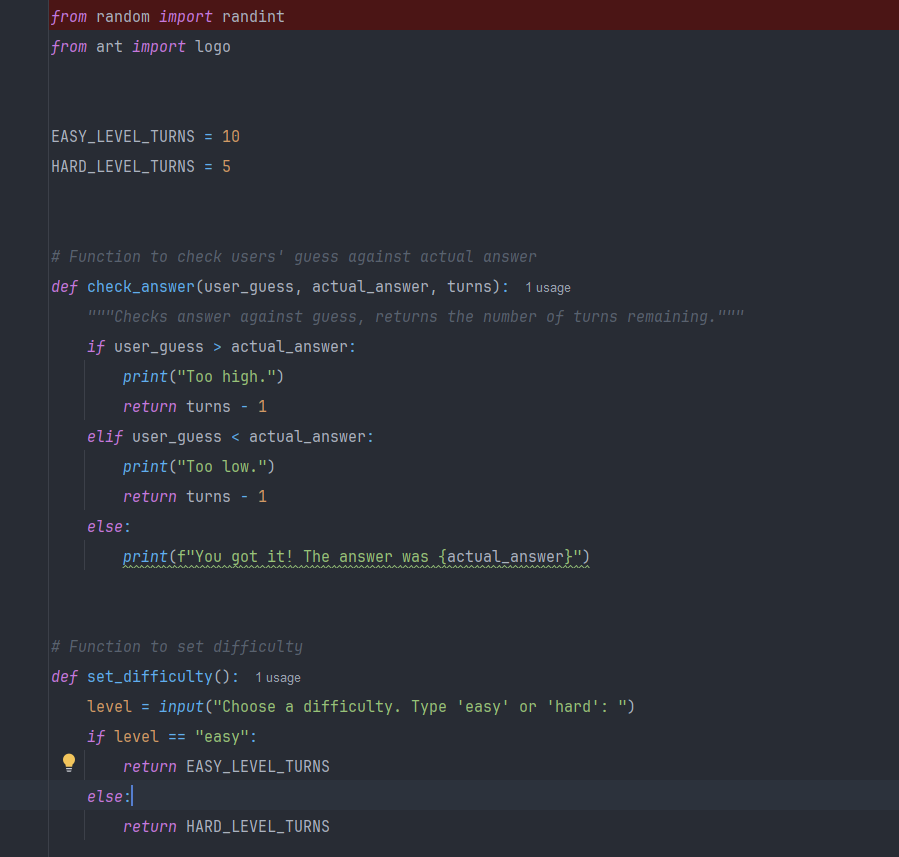Click the 'else:' line in check_answer
Image resolution: width=899 pixels, height=857 pixels.
[109, 526]
